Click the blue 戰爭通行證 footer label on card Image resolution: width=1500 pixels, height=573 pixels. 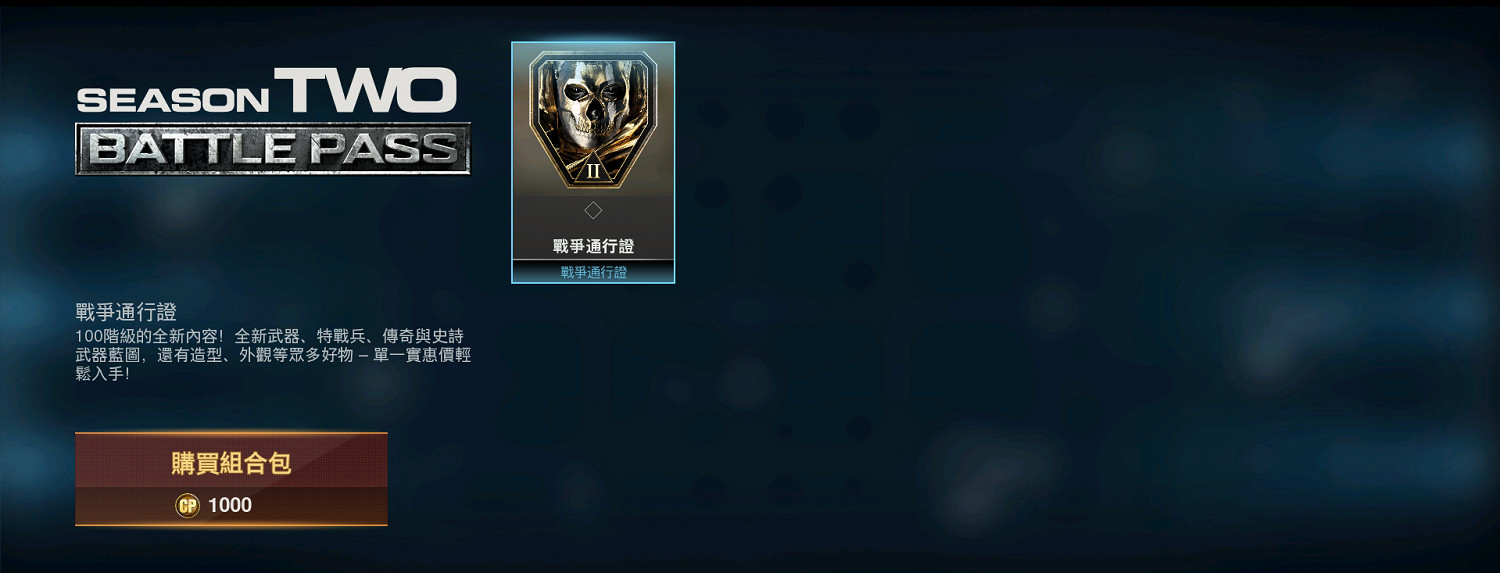pyautogui.click(x=593, y=272)
